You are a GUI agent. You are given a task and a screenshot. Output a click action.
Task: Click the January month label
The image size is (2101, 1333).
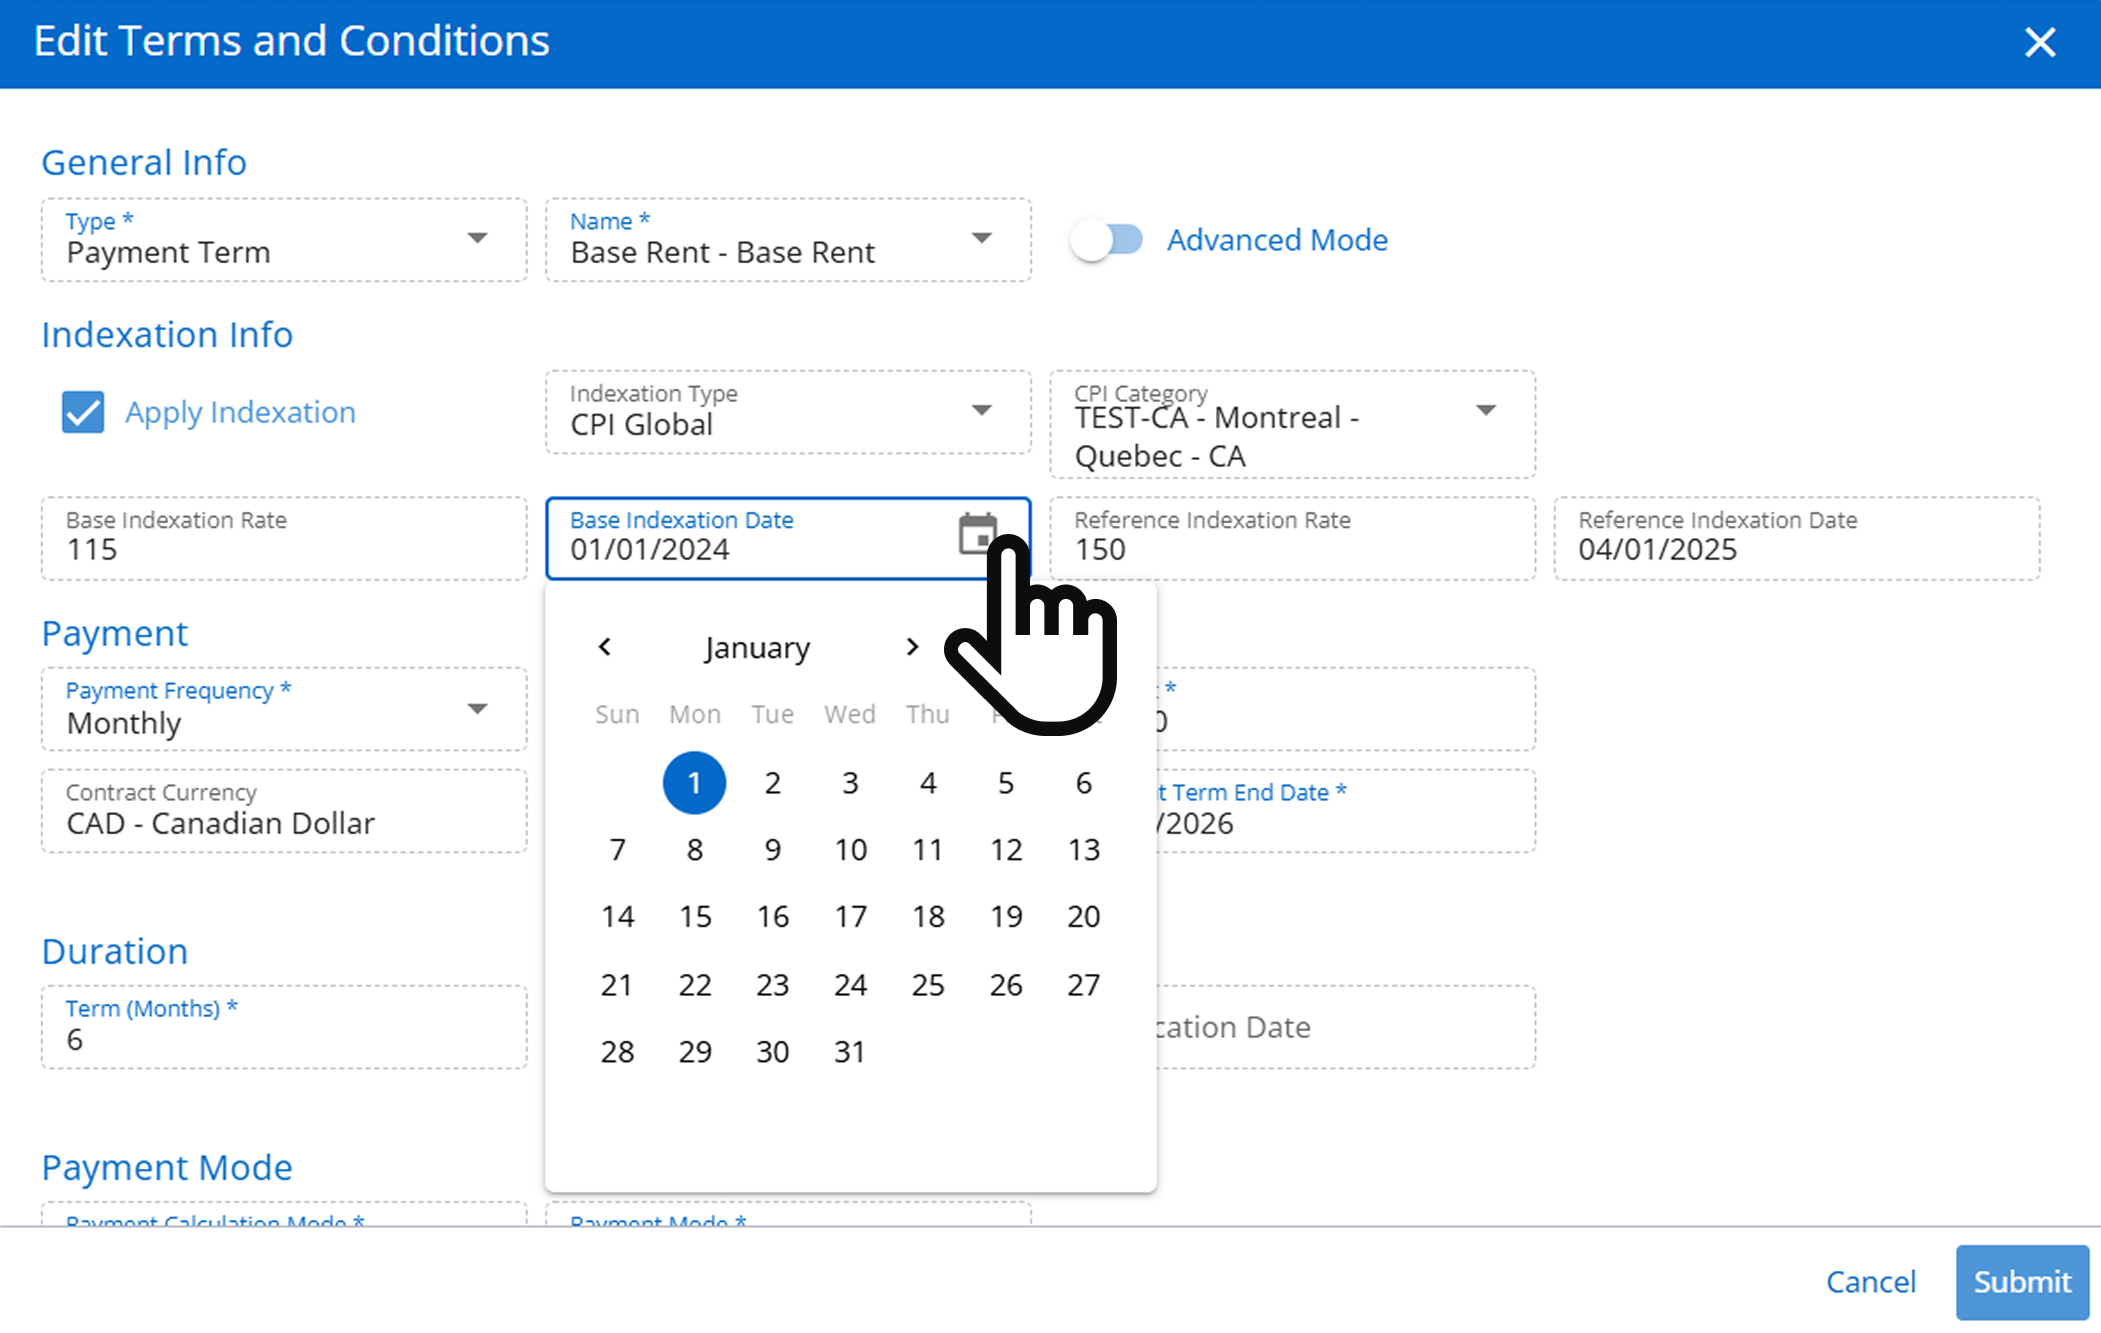pos(757,648)
